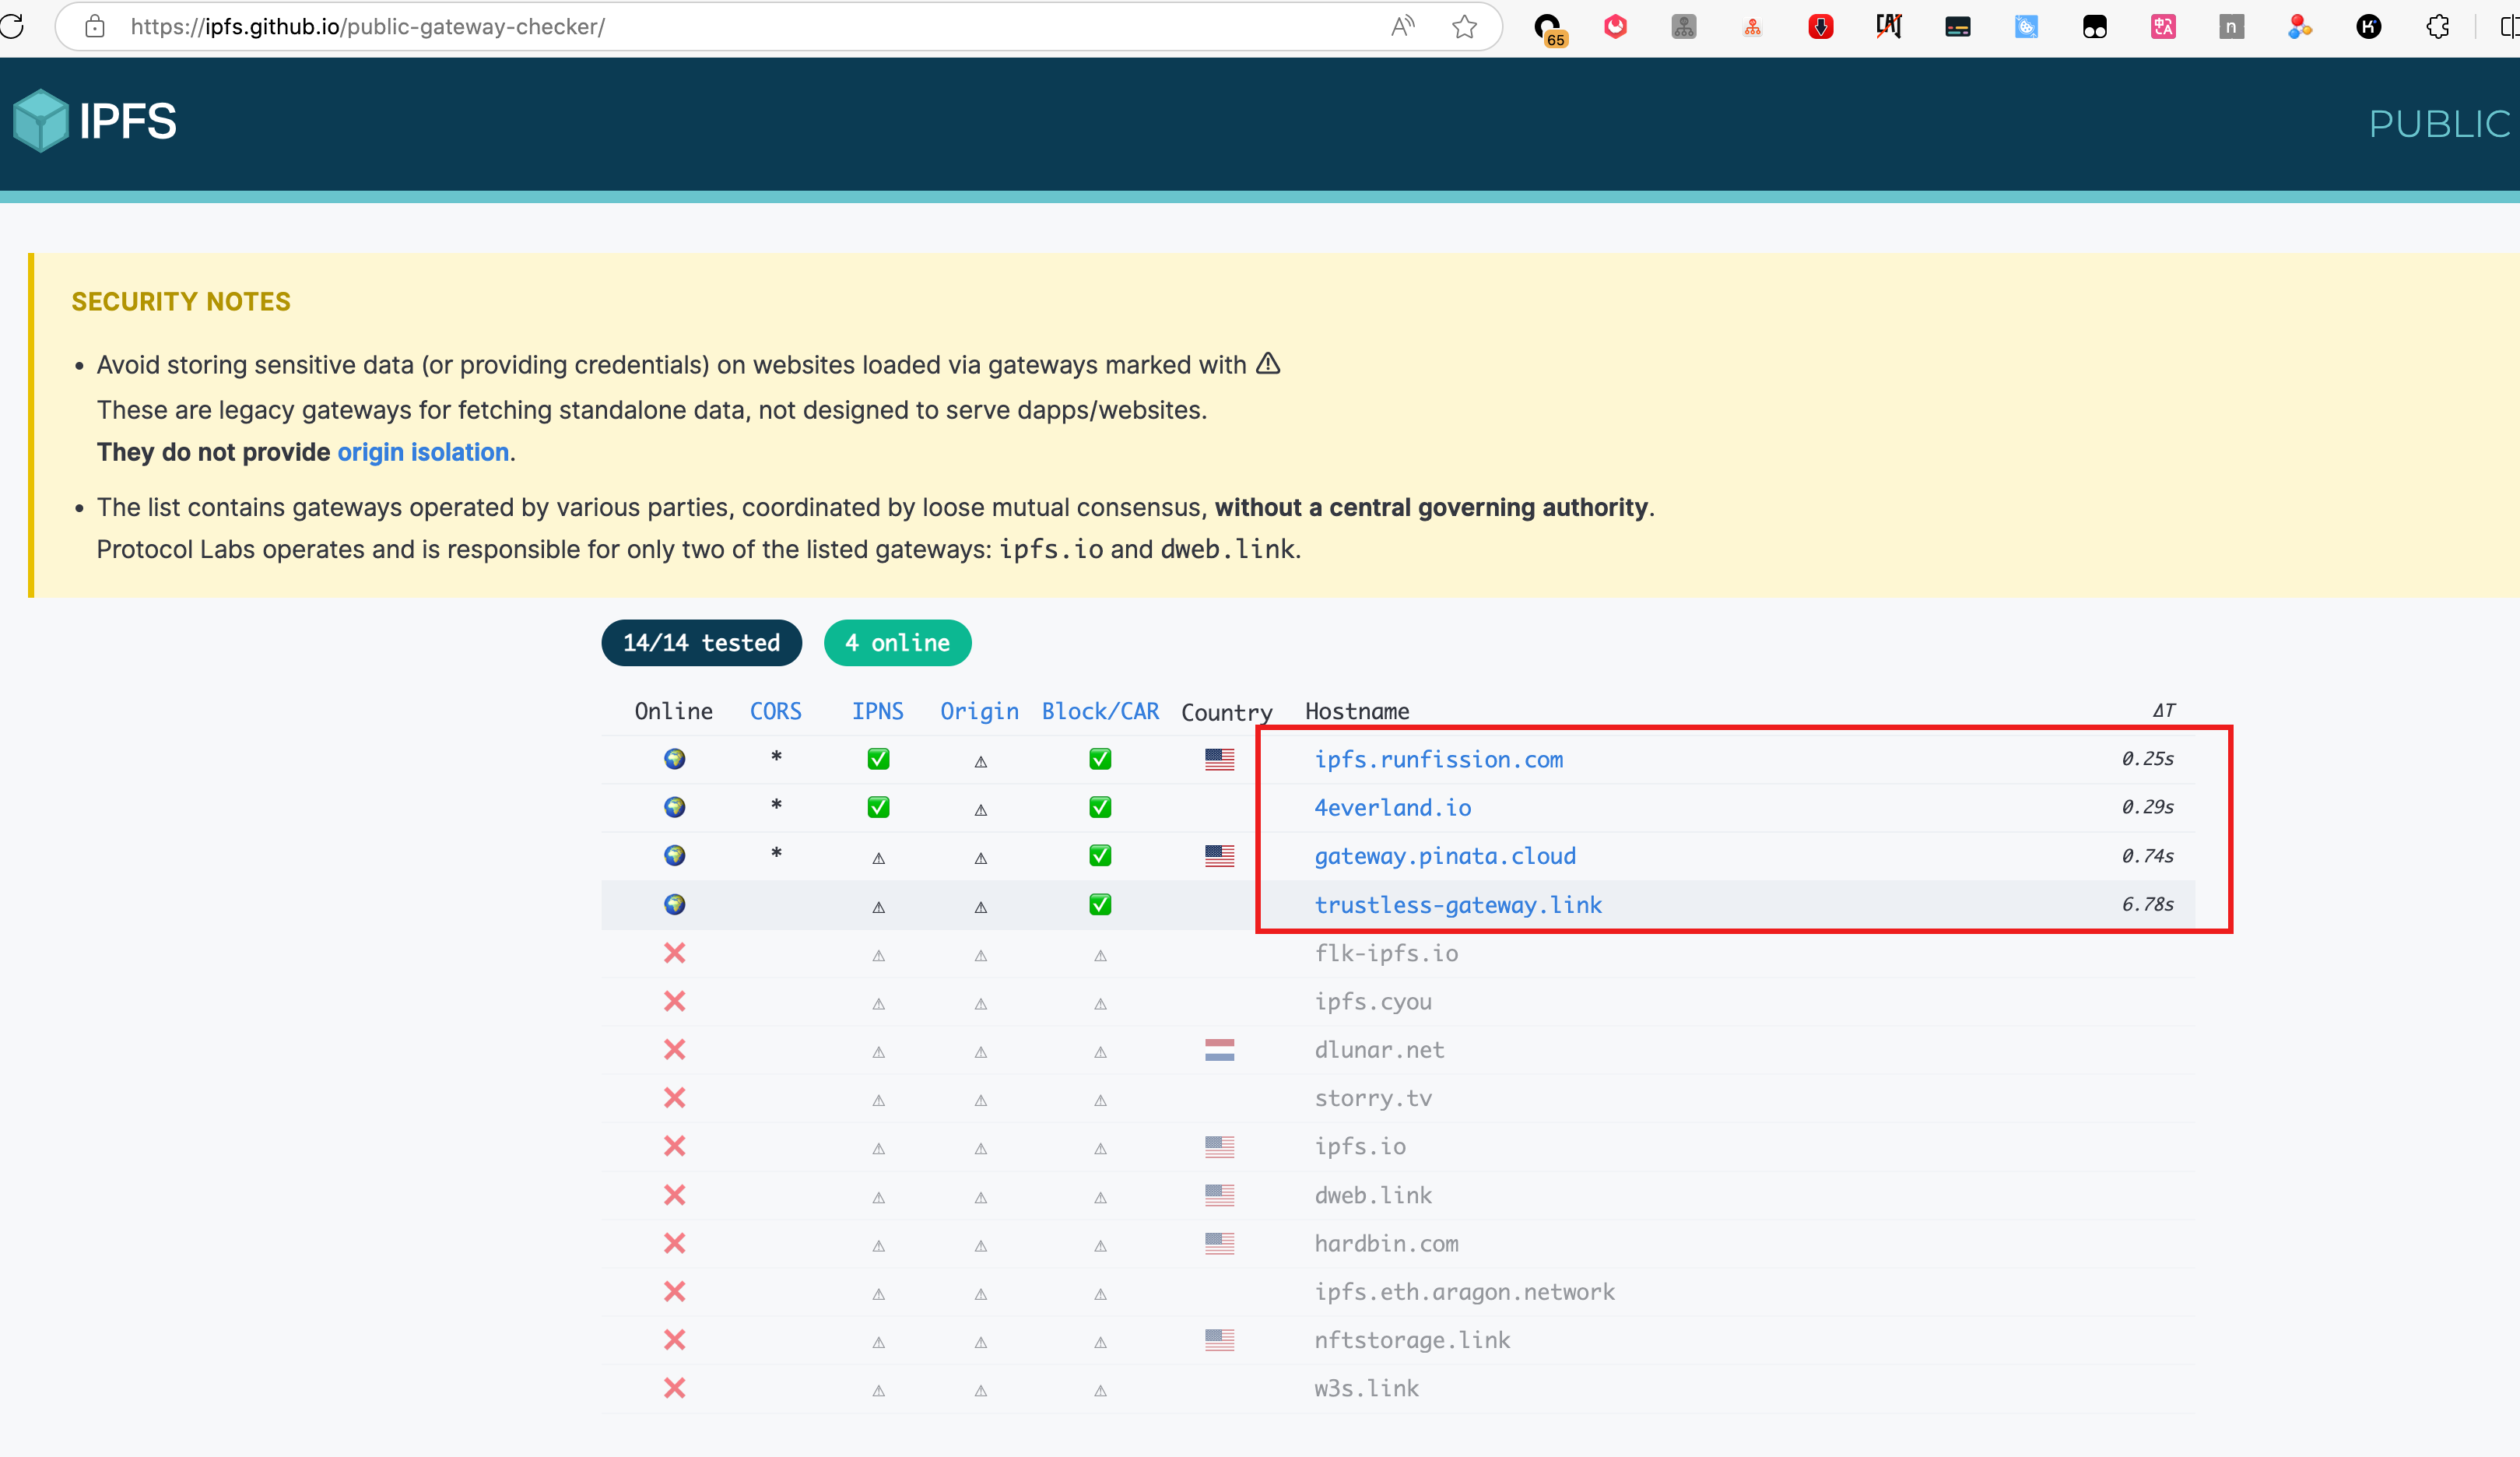
Task: Click the 'flk-ipfs.io' hostname text
Action: point(1386,953)
